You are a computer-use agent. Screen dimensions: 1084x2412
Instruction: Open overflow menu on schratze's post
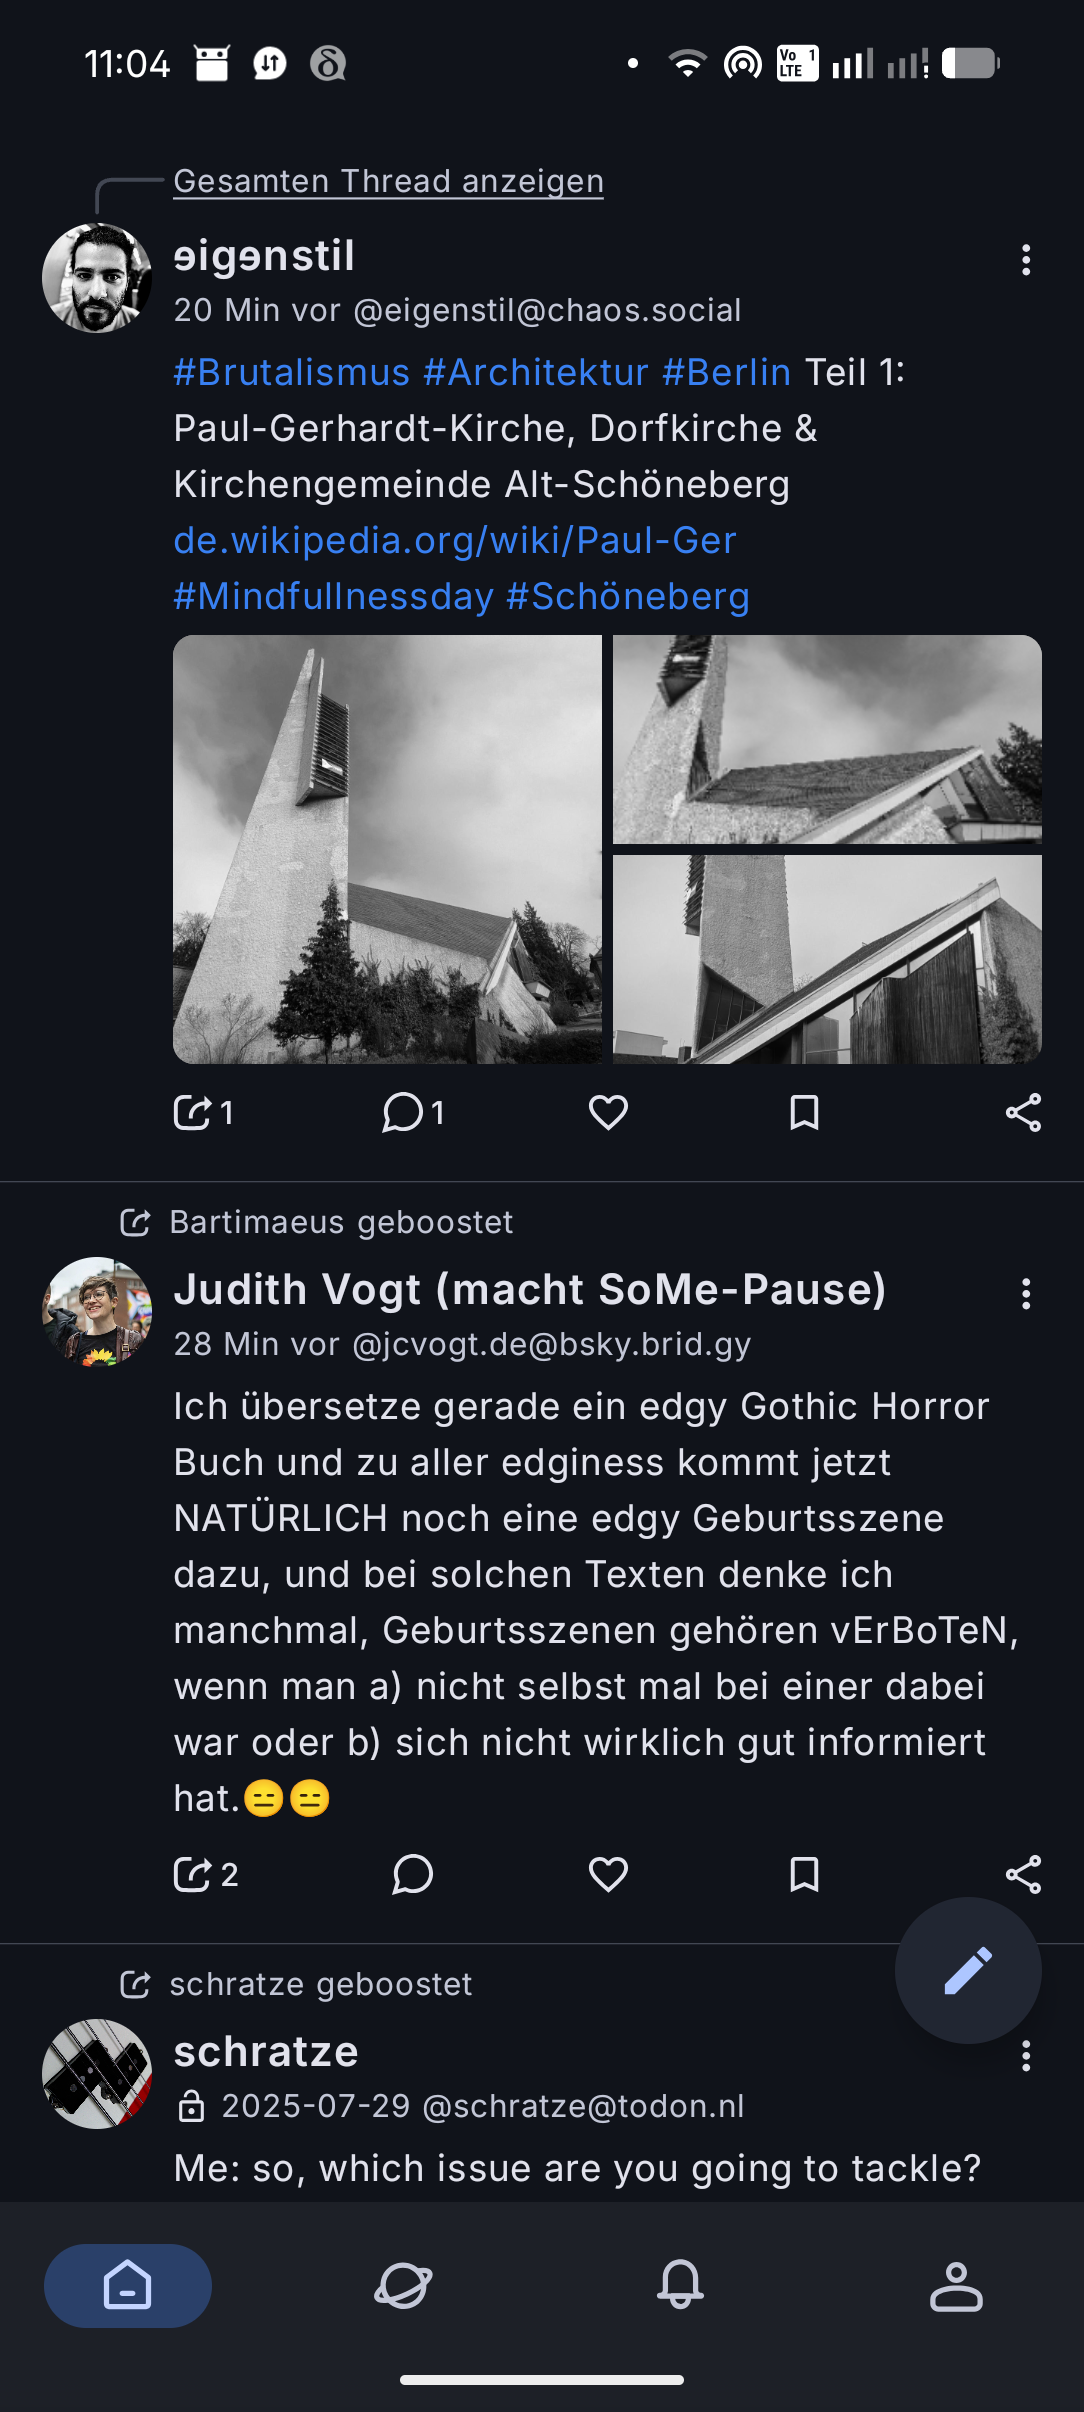[x=1025, y=2056]
